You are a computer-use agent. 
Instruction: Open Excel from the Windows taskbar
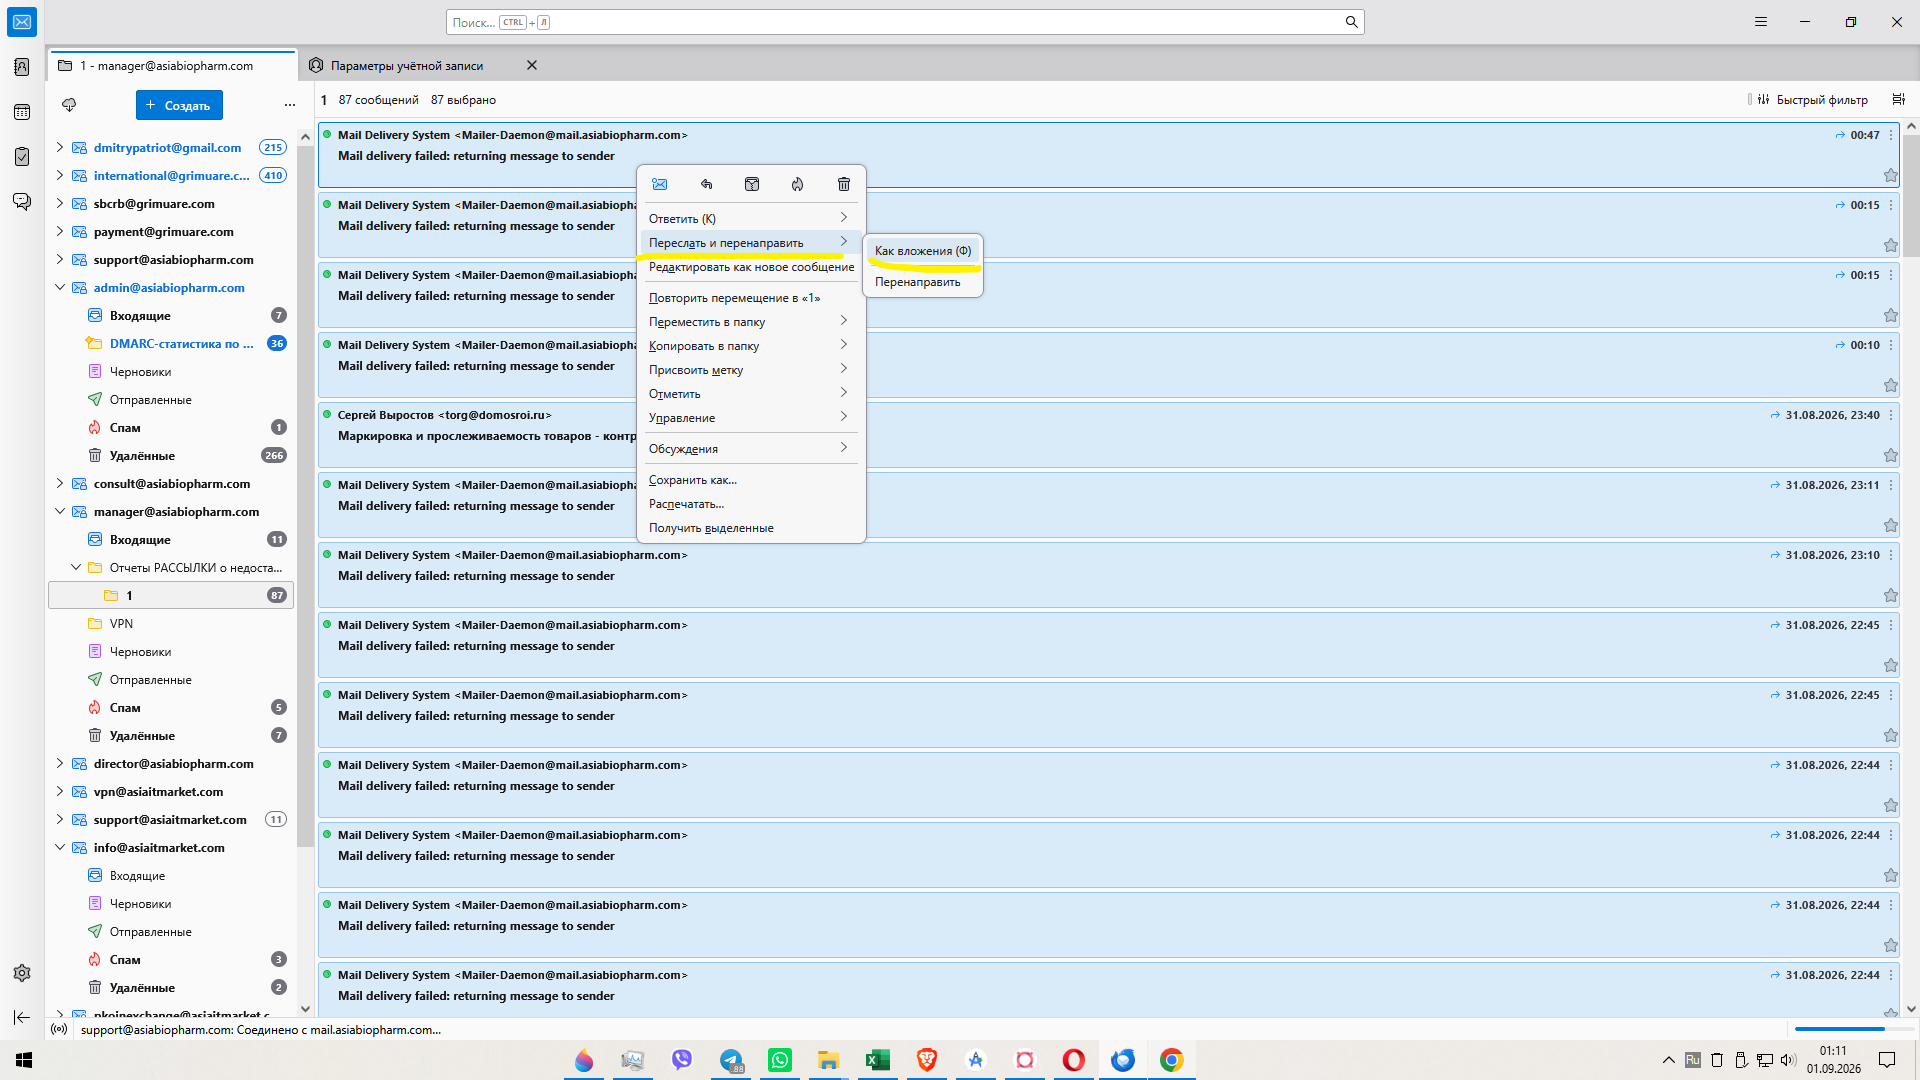coord(878,1060)
